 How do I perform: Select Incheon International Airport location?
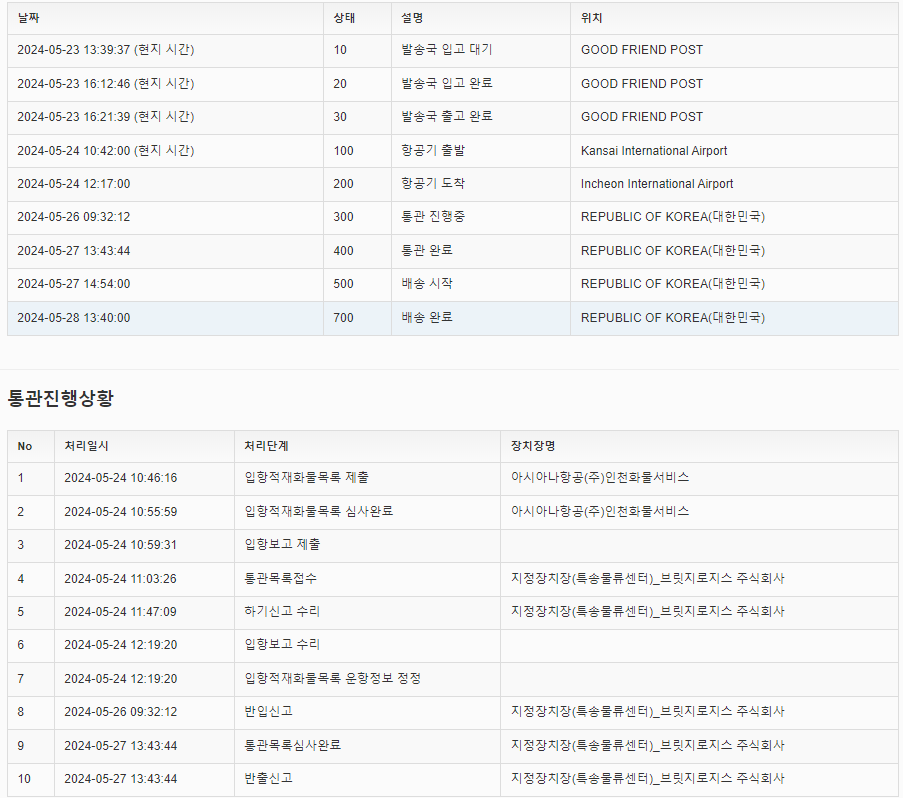coord(657,184)
